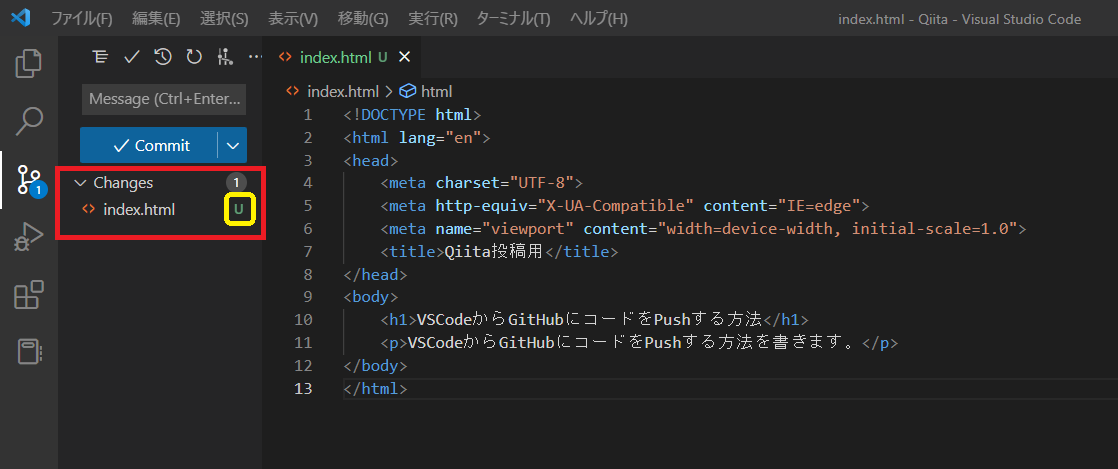Click the closing </head> tag line

375,274
